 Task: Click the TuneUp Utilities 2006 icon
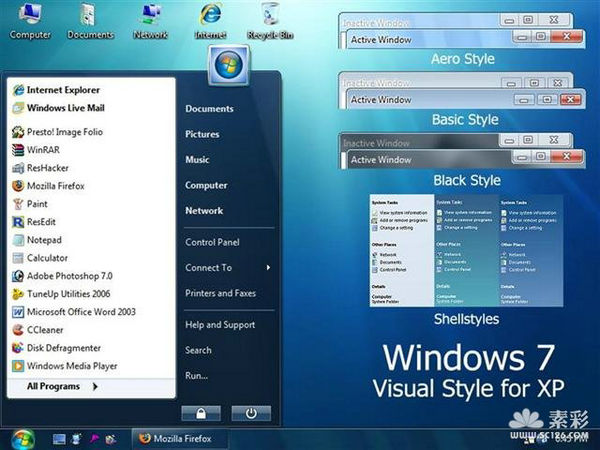coord(18,294)
